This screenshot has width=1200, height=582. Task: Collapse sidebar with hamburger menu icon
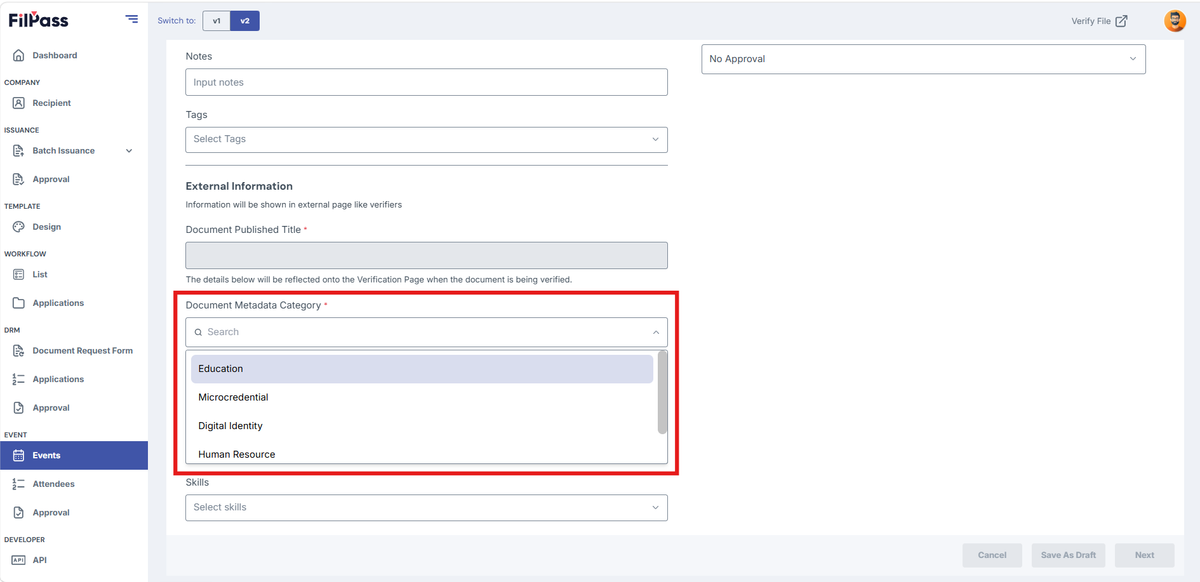tap(132, 19)
